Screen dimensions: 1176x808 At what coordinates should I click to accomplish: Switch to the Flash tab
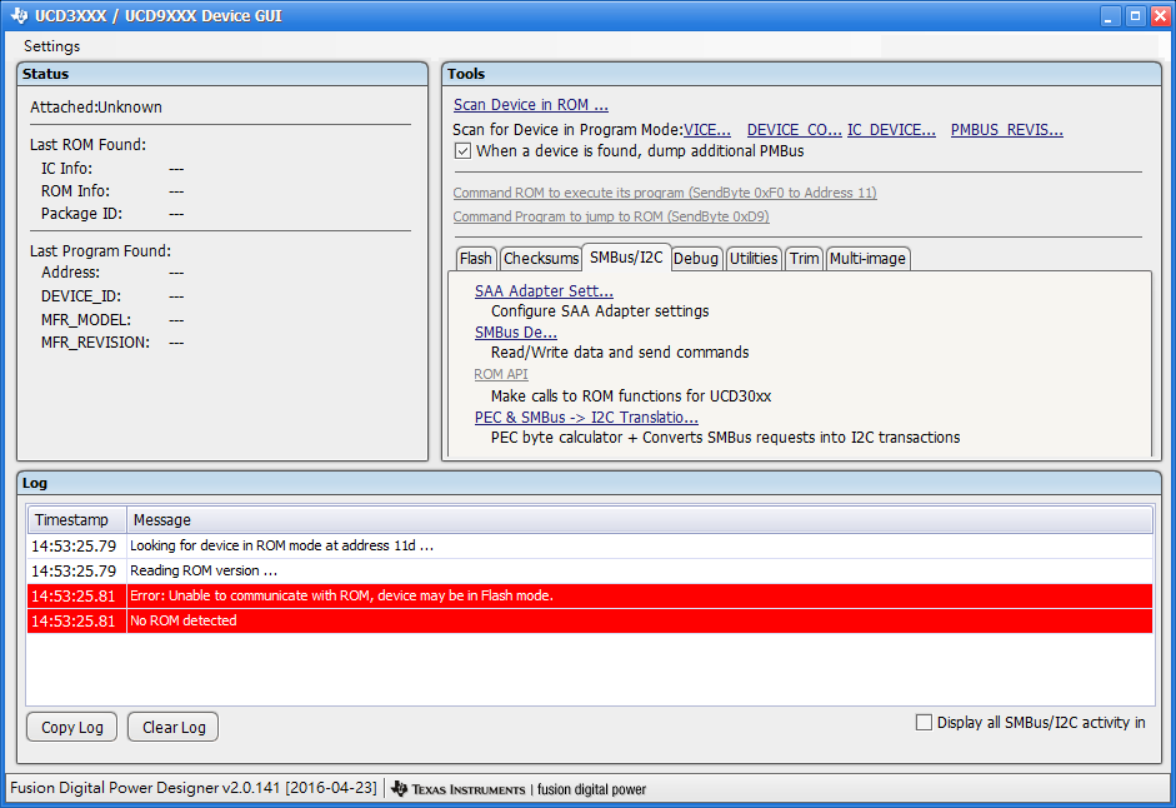476,259
